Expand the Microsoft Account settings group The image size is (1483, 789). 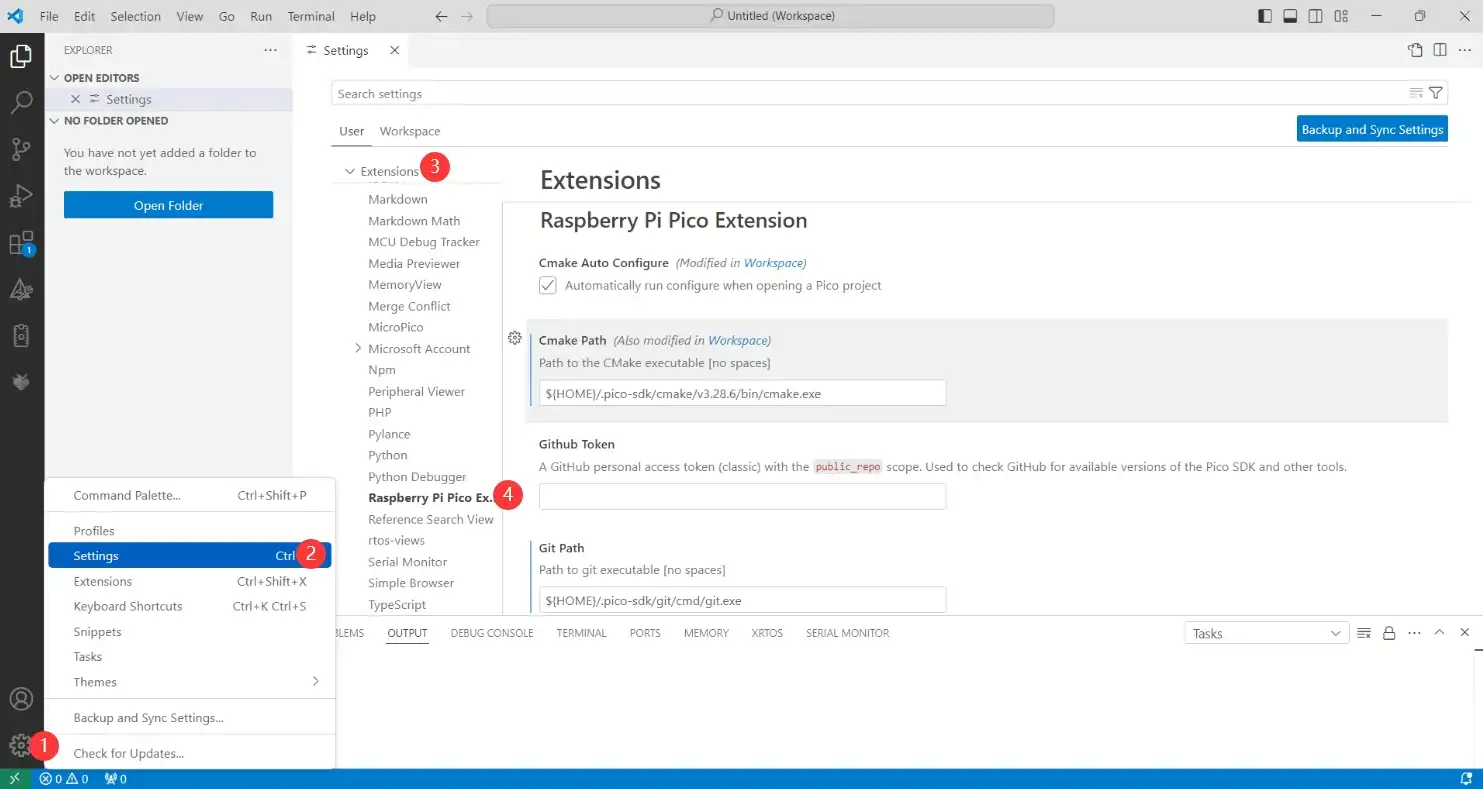[358, 349]
